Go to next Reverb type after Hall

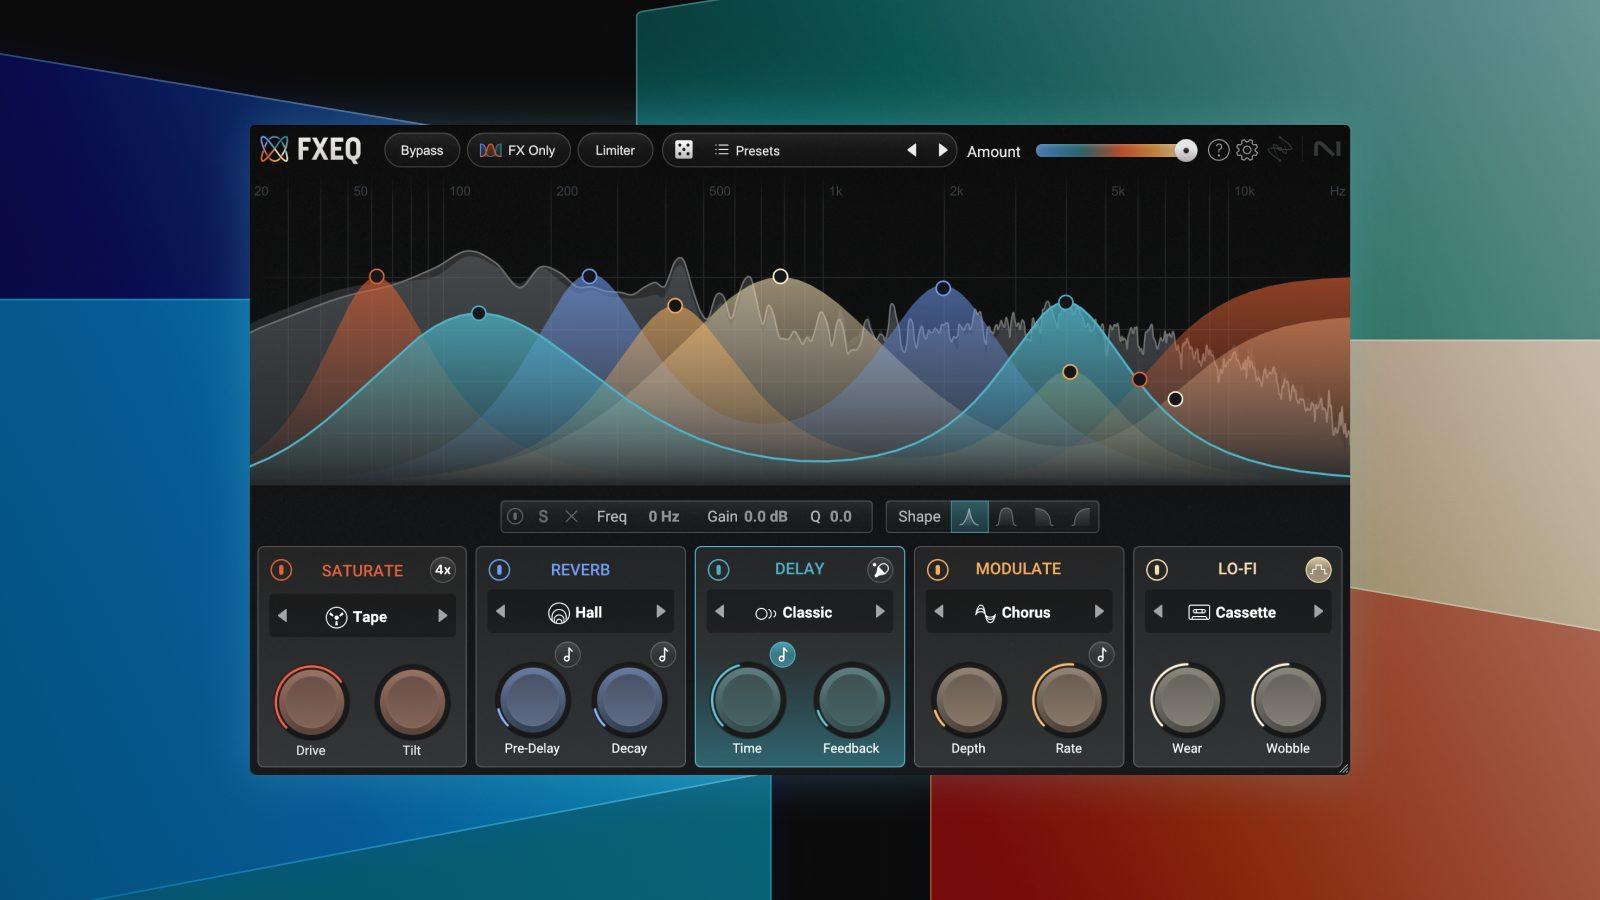pos(660,611)
